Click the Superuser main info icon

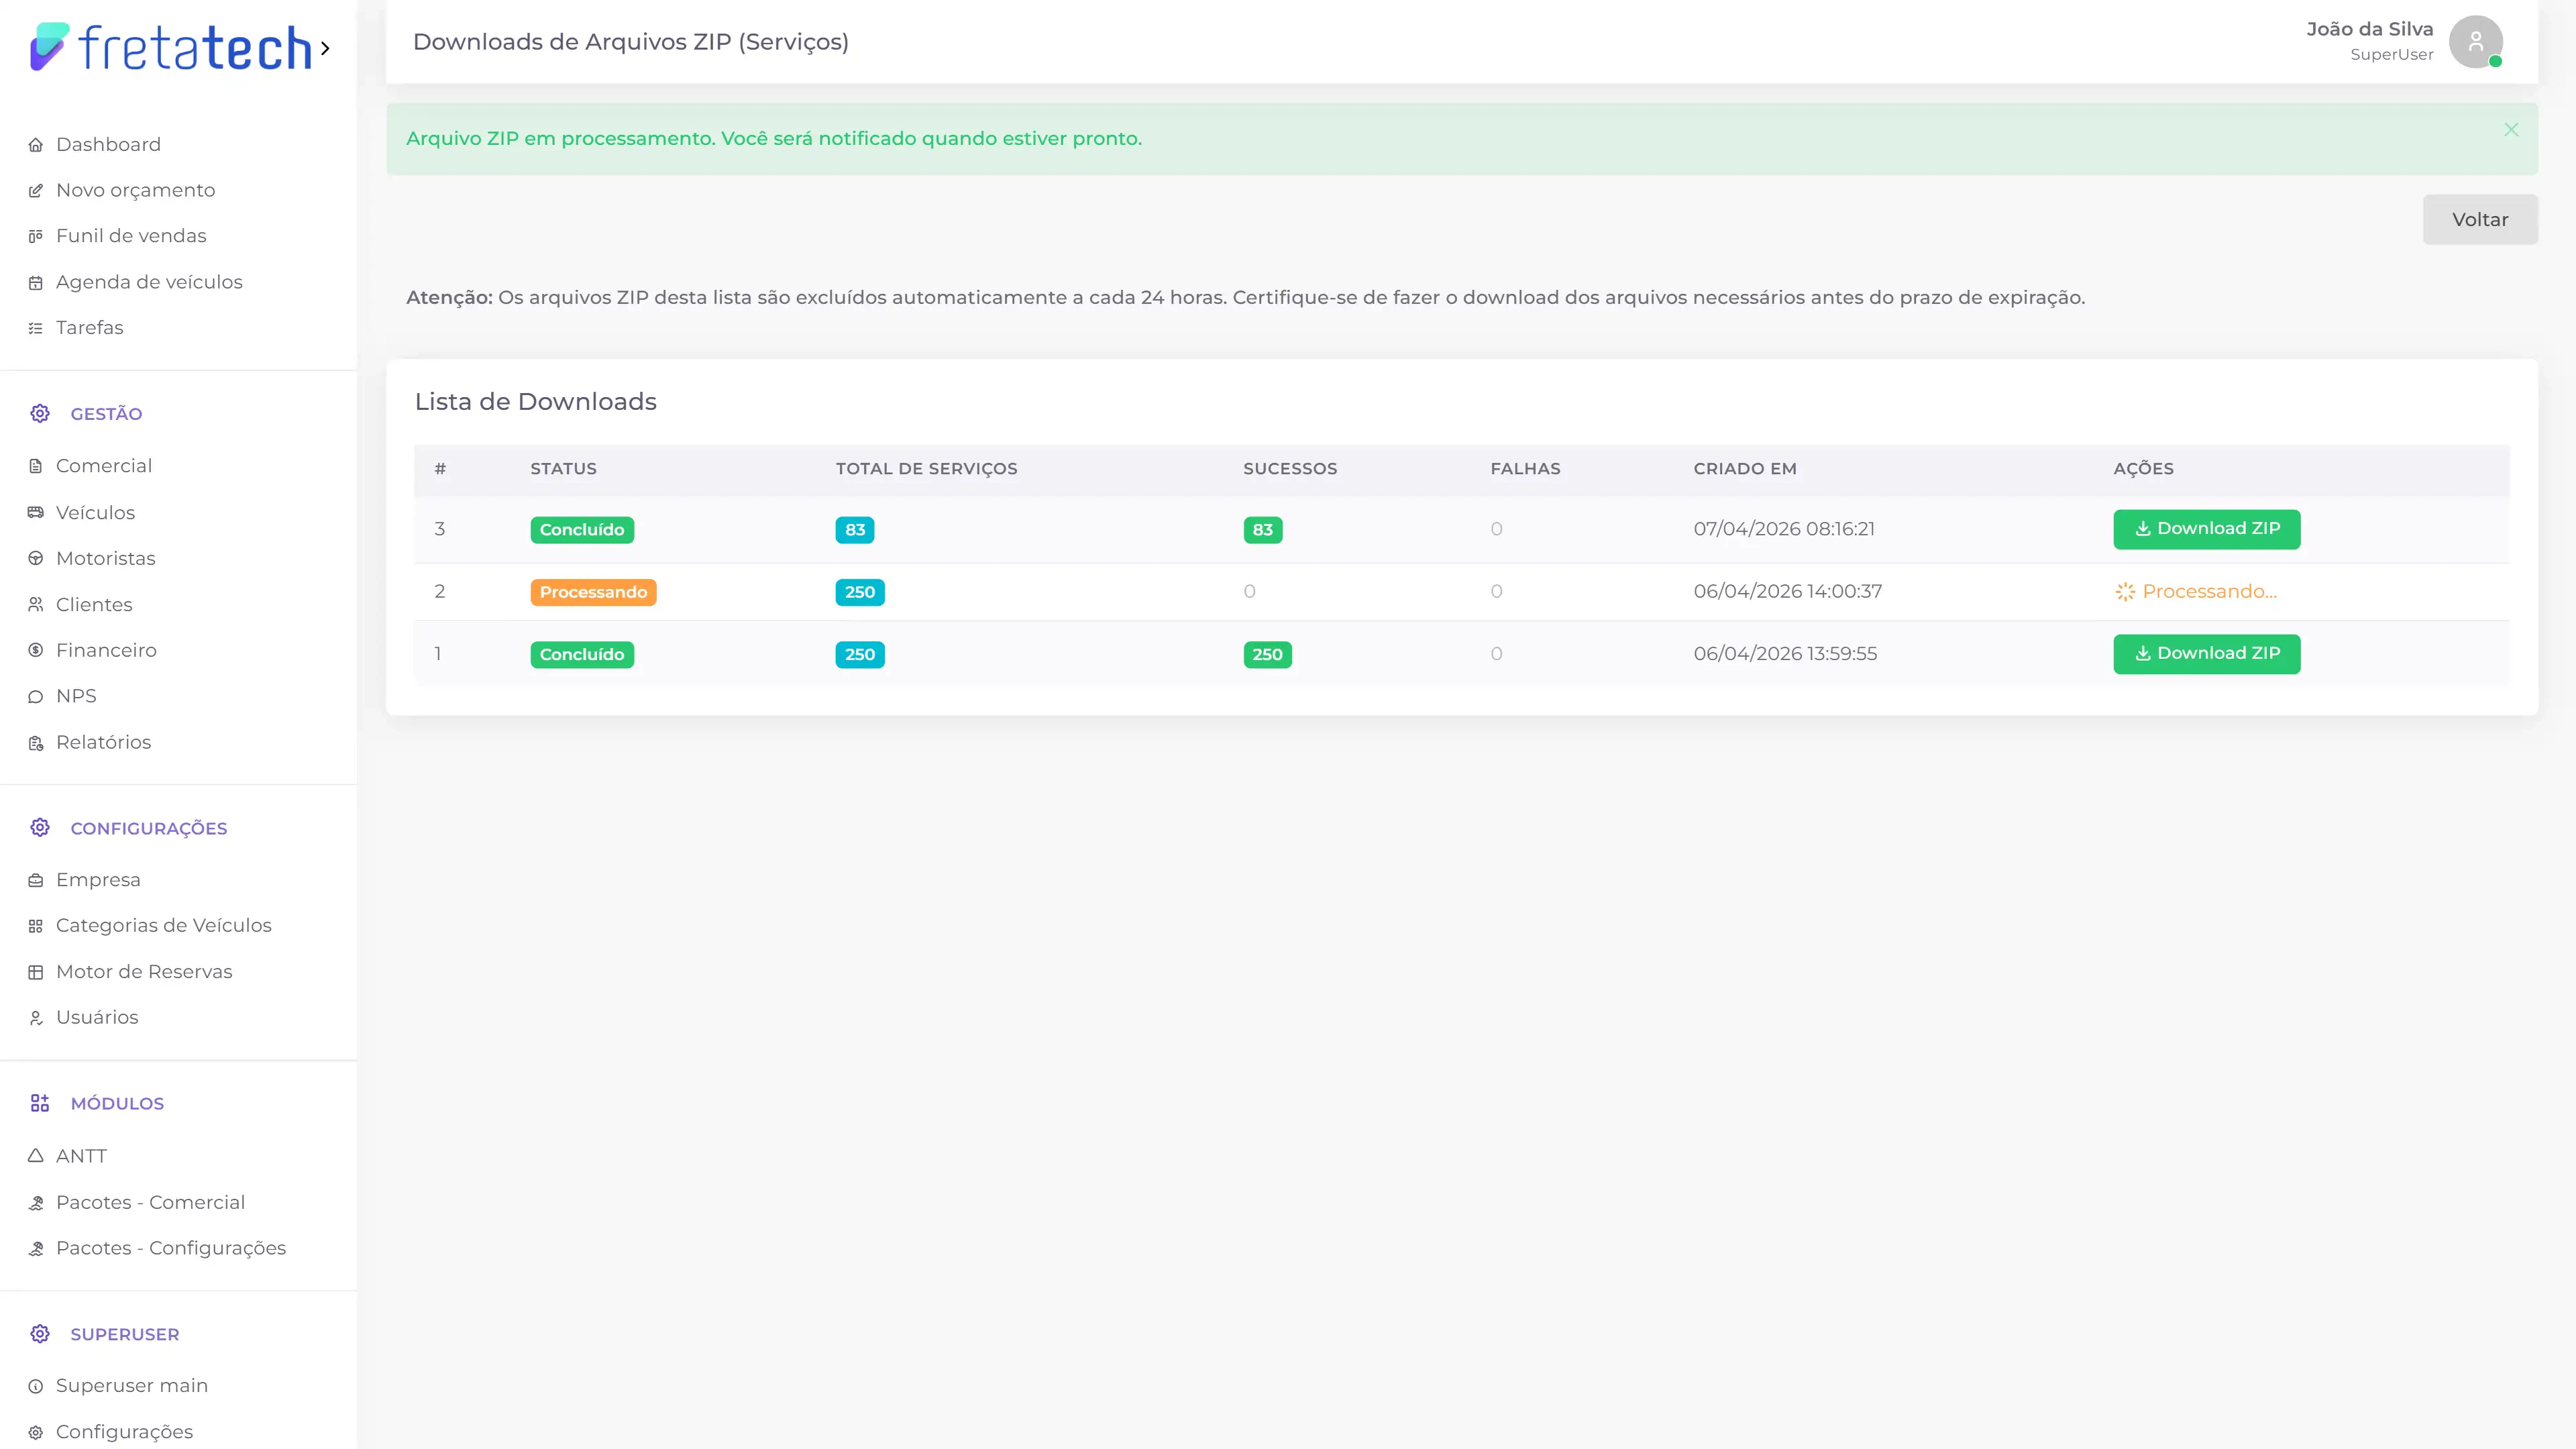(x=36, y=1386)
